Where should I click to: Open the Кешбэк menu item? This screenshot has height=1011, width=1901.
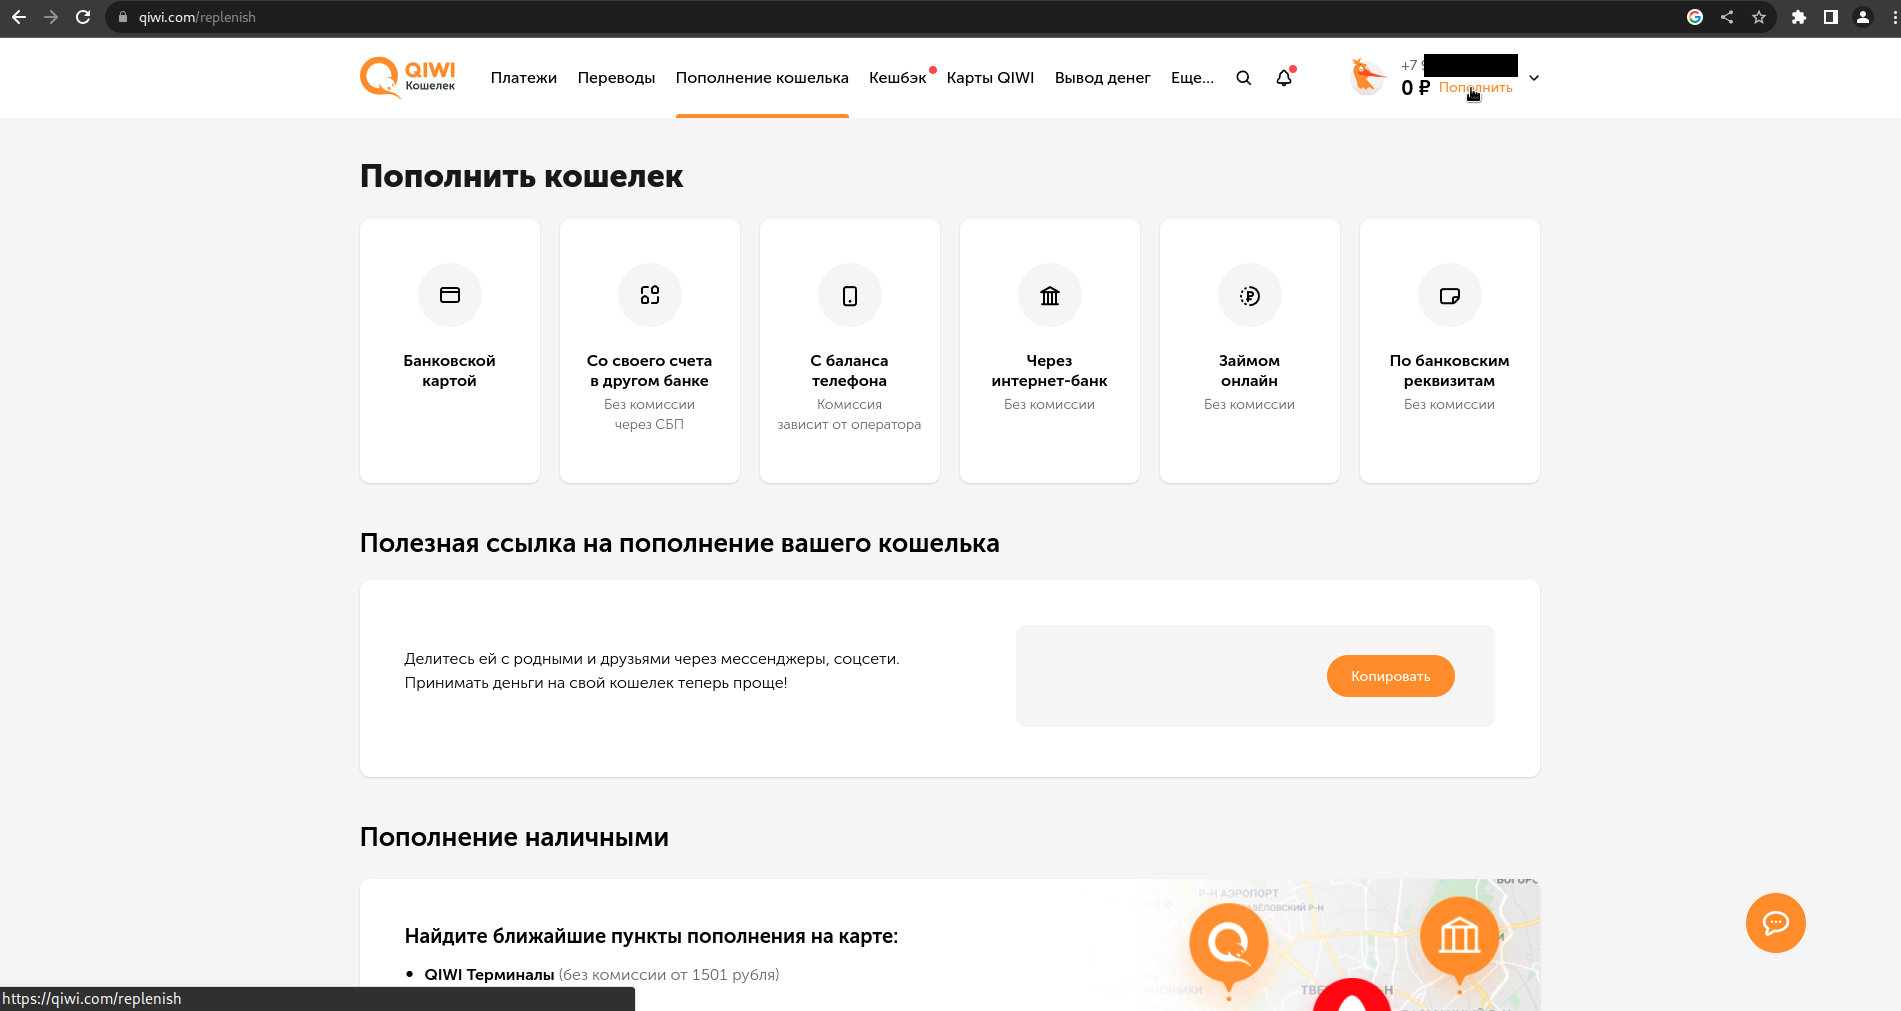(898, 78)
